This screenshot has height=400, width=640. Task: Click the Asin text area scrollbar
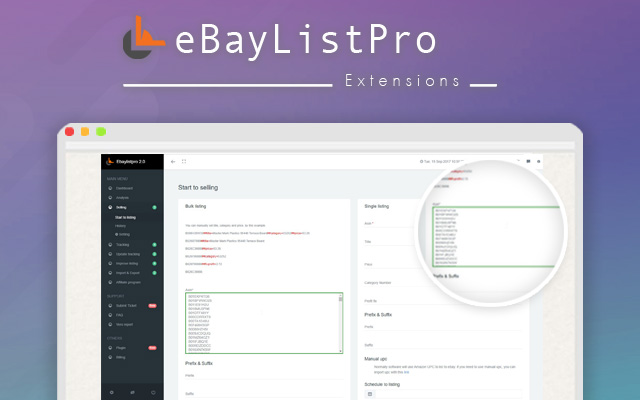(340, 323)
